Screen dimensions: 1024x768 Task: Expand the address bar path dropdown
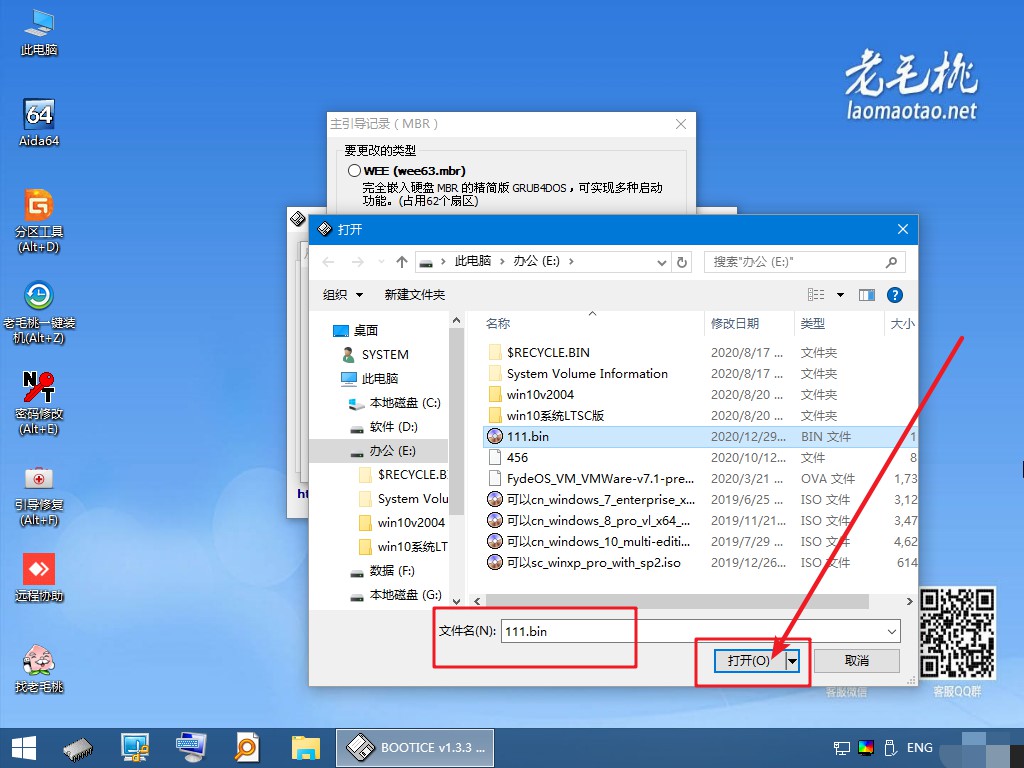pos(662,262)
